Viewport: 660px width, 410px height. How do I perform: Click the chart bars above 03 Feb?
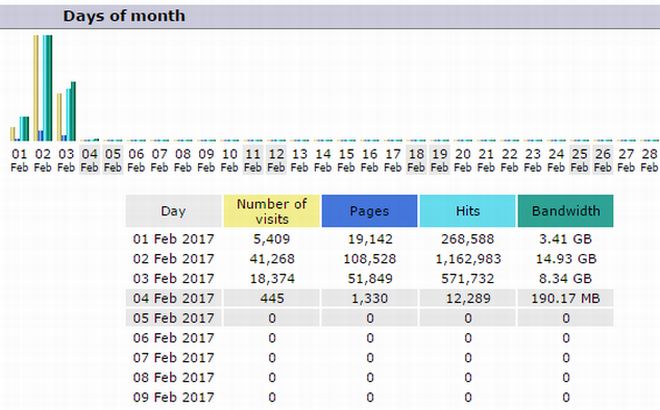coord(66,113)
